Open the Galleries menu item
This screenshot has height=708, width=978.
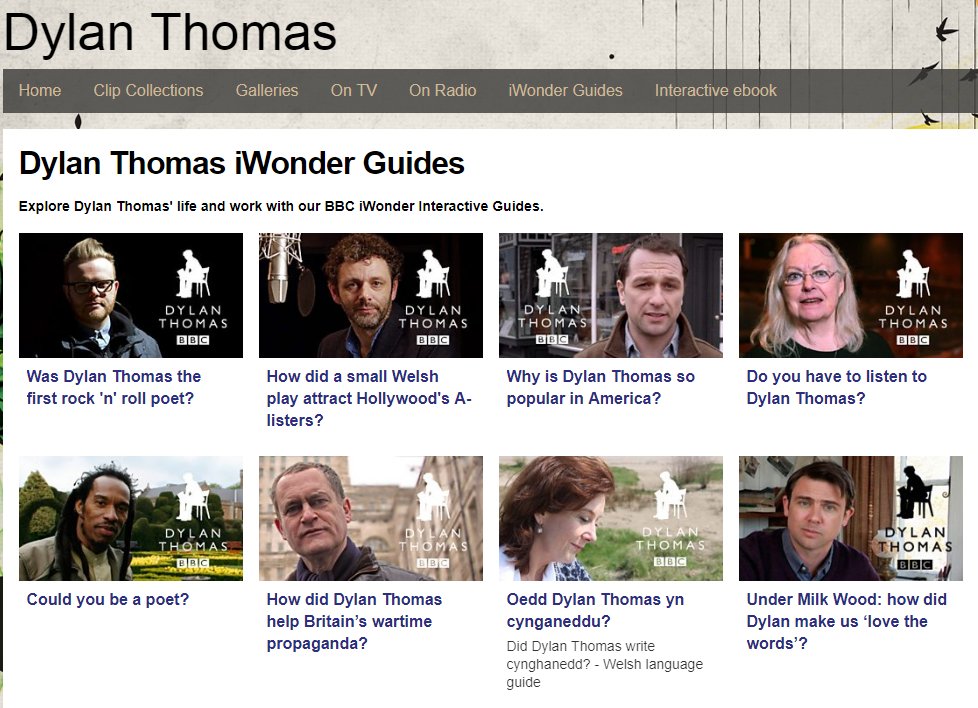[x=267, y=90]
